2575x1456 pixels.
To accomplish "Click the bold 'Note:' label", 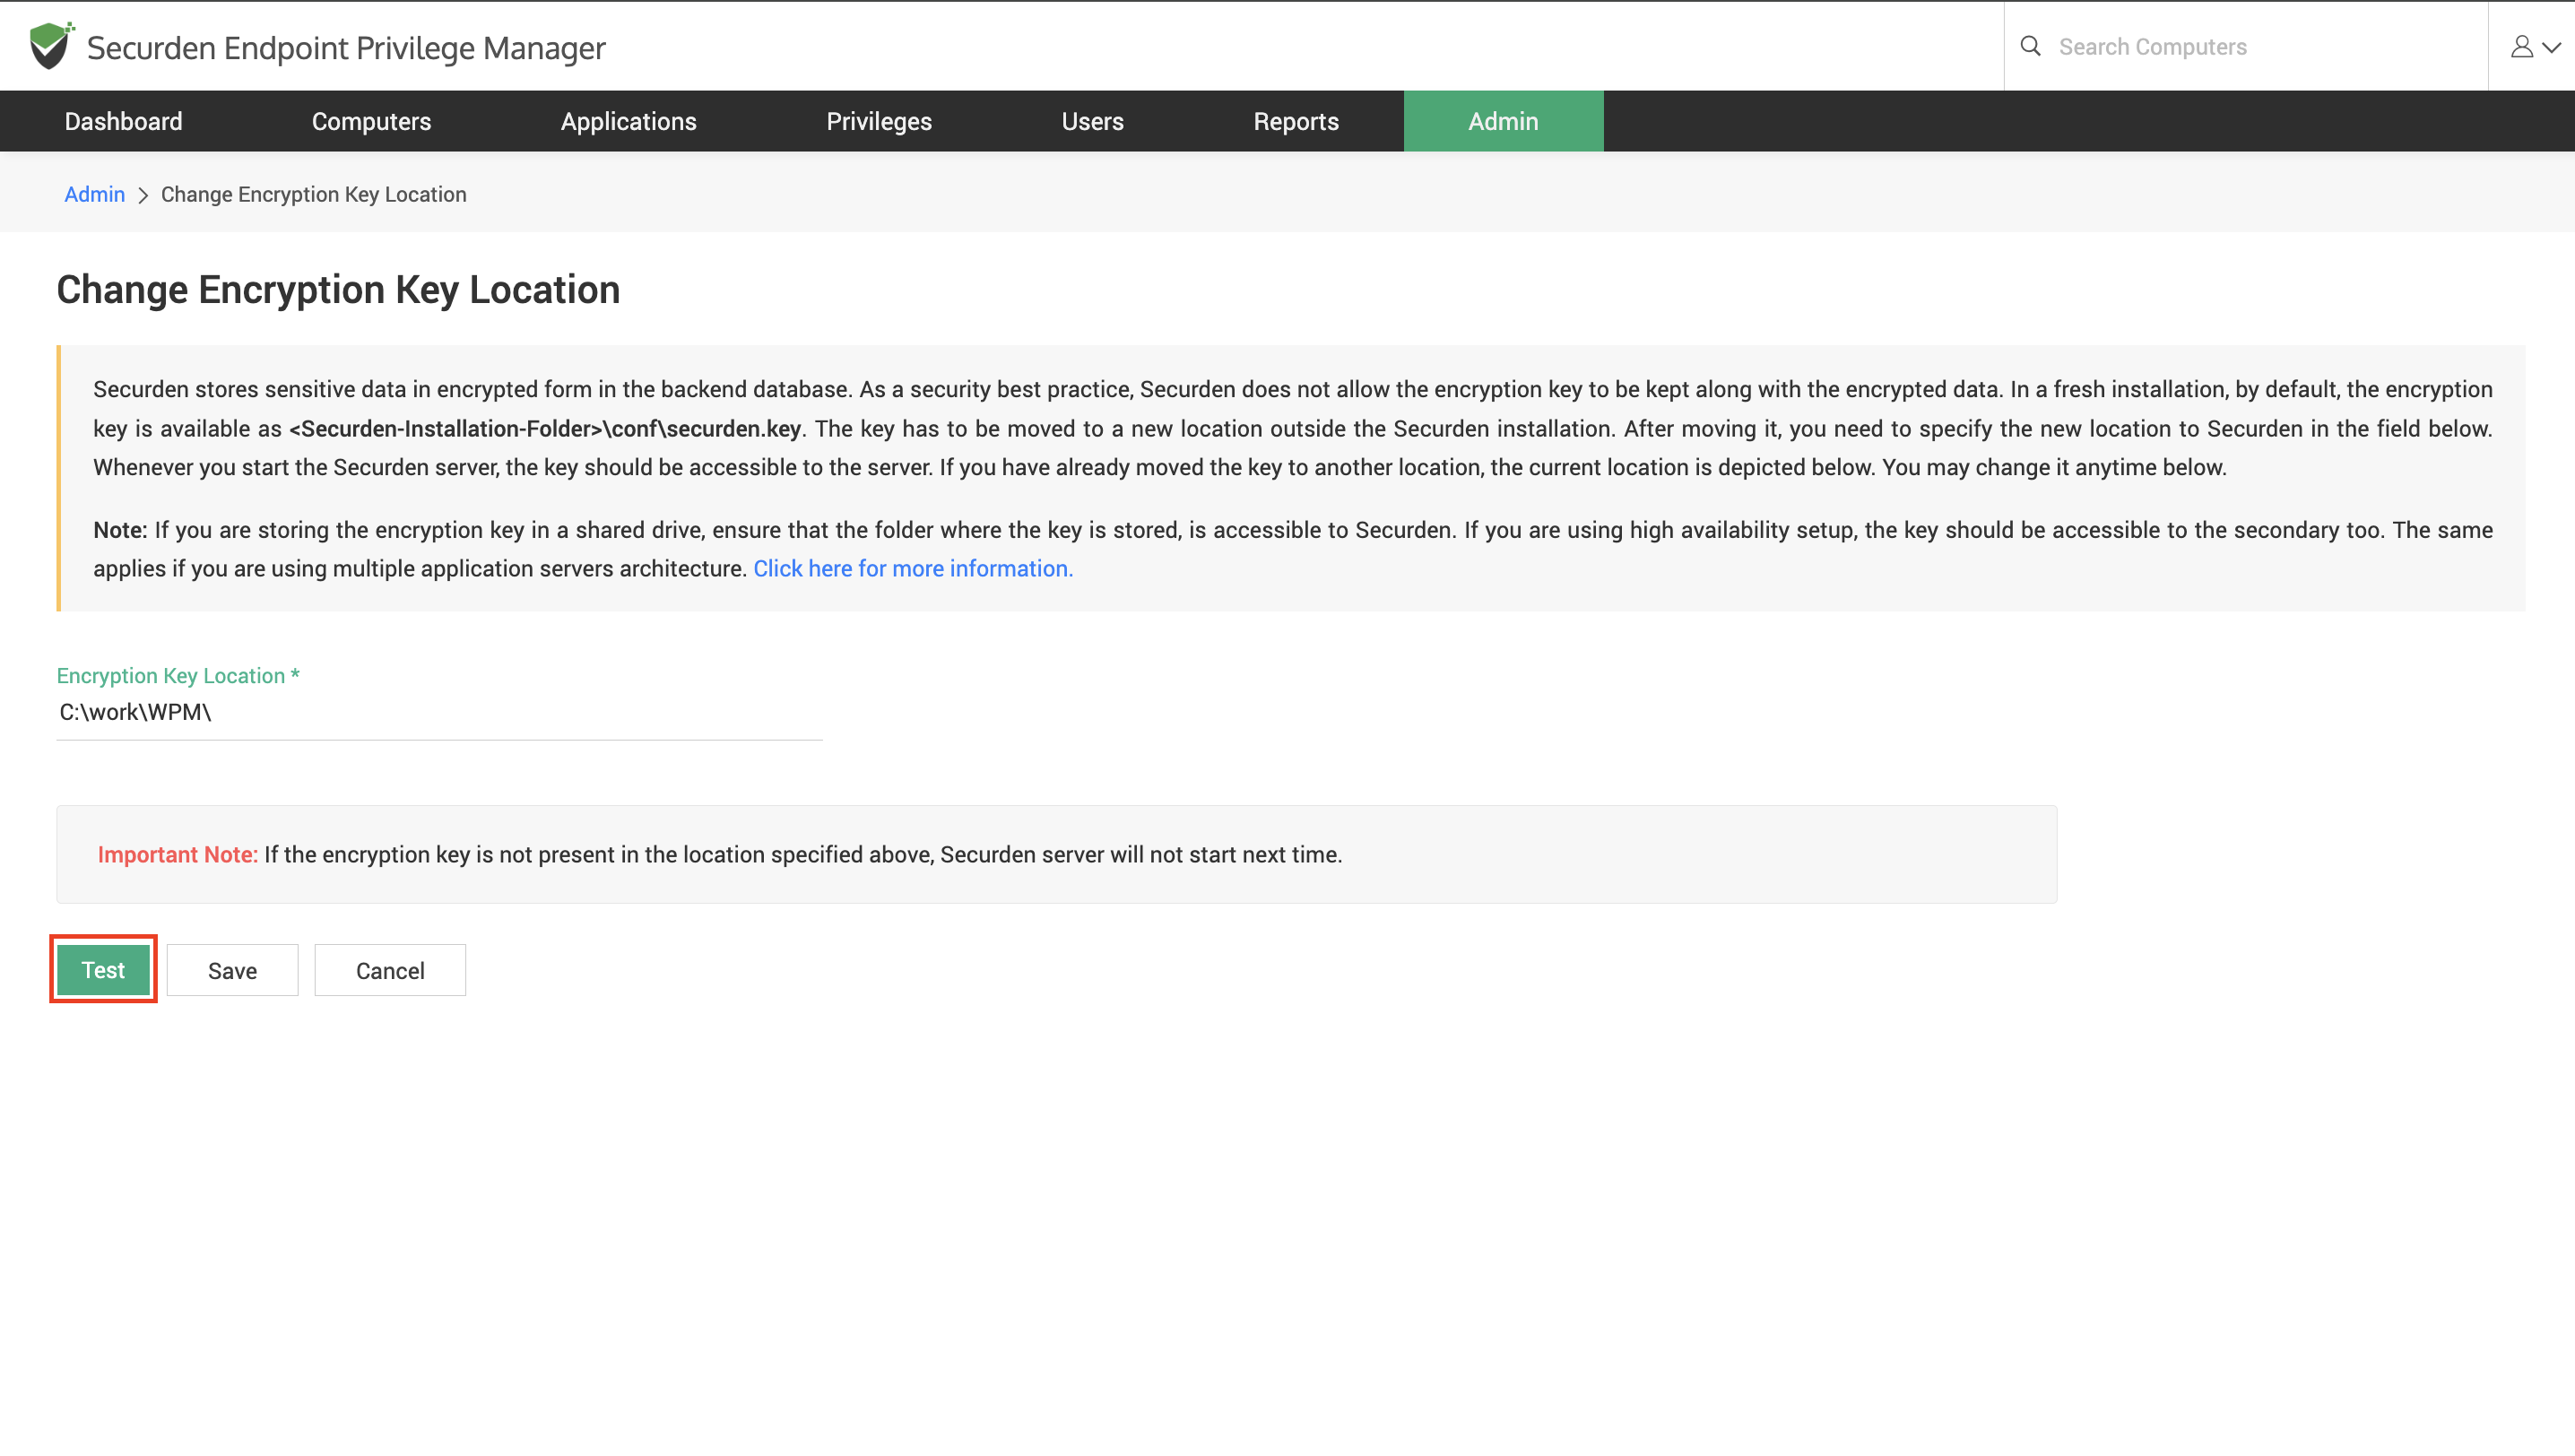I will 120,530.
